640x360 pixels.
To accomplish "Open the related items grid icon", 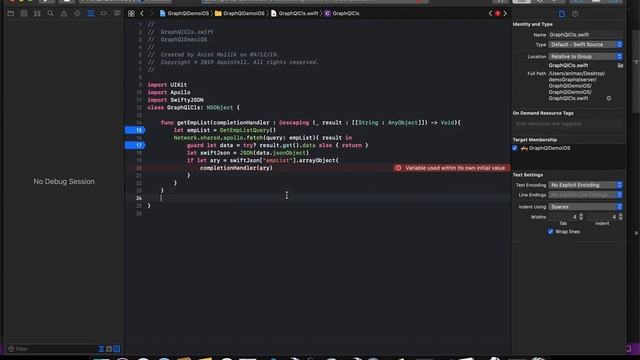I will 131,13.
